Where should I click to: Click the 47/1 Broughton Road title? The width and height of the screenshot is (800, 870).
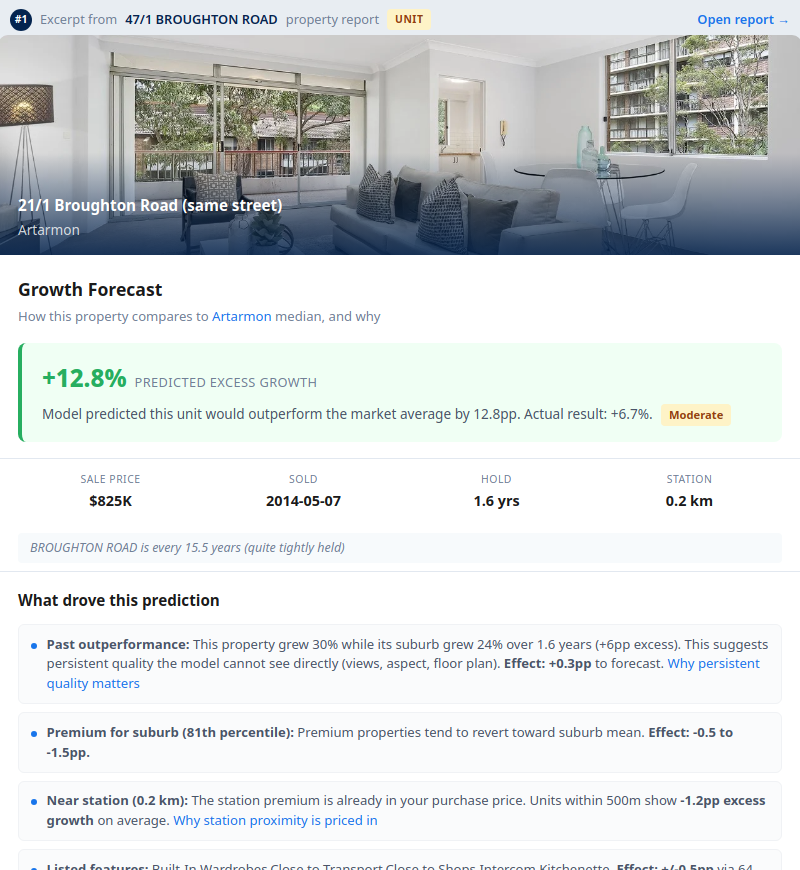[201, 20]
